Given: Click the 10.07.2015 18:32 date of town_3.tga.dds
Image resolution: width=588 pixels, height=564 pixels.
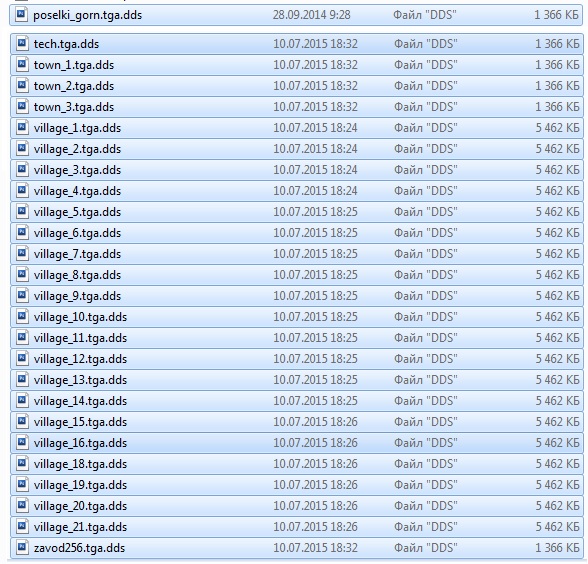Looking at the screenshot, I should (x=315, y=107).
